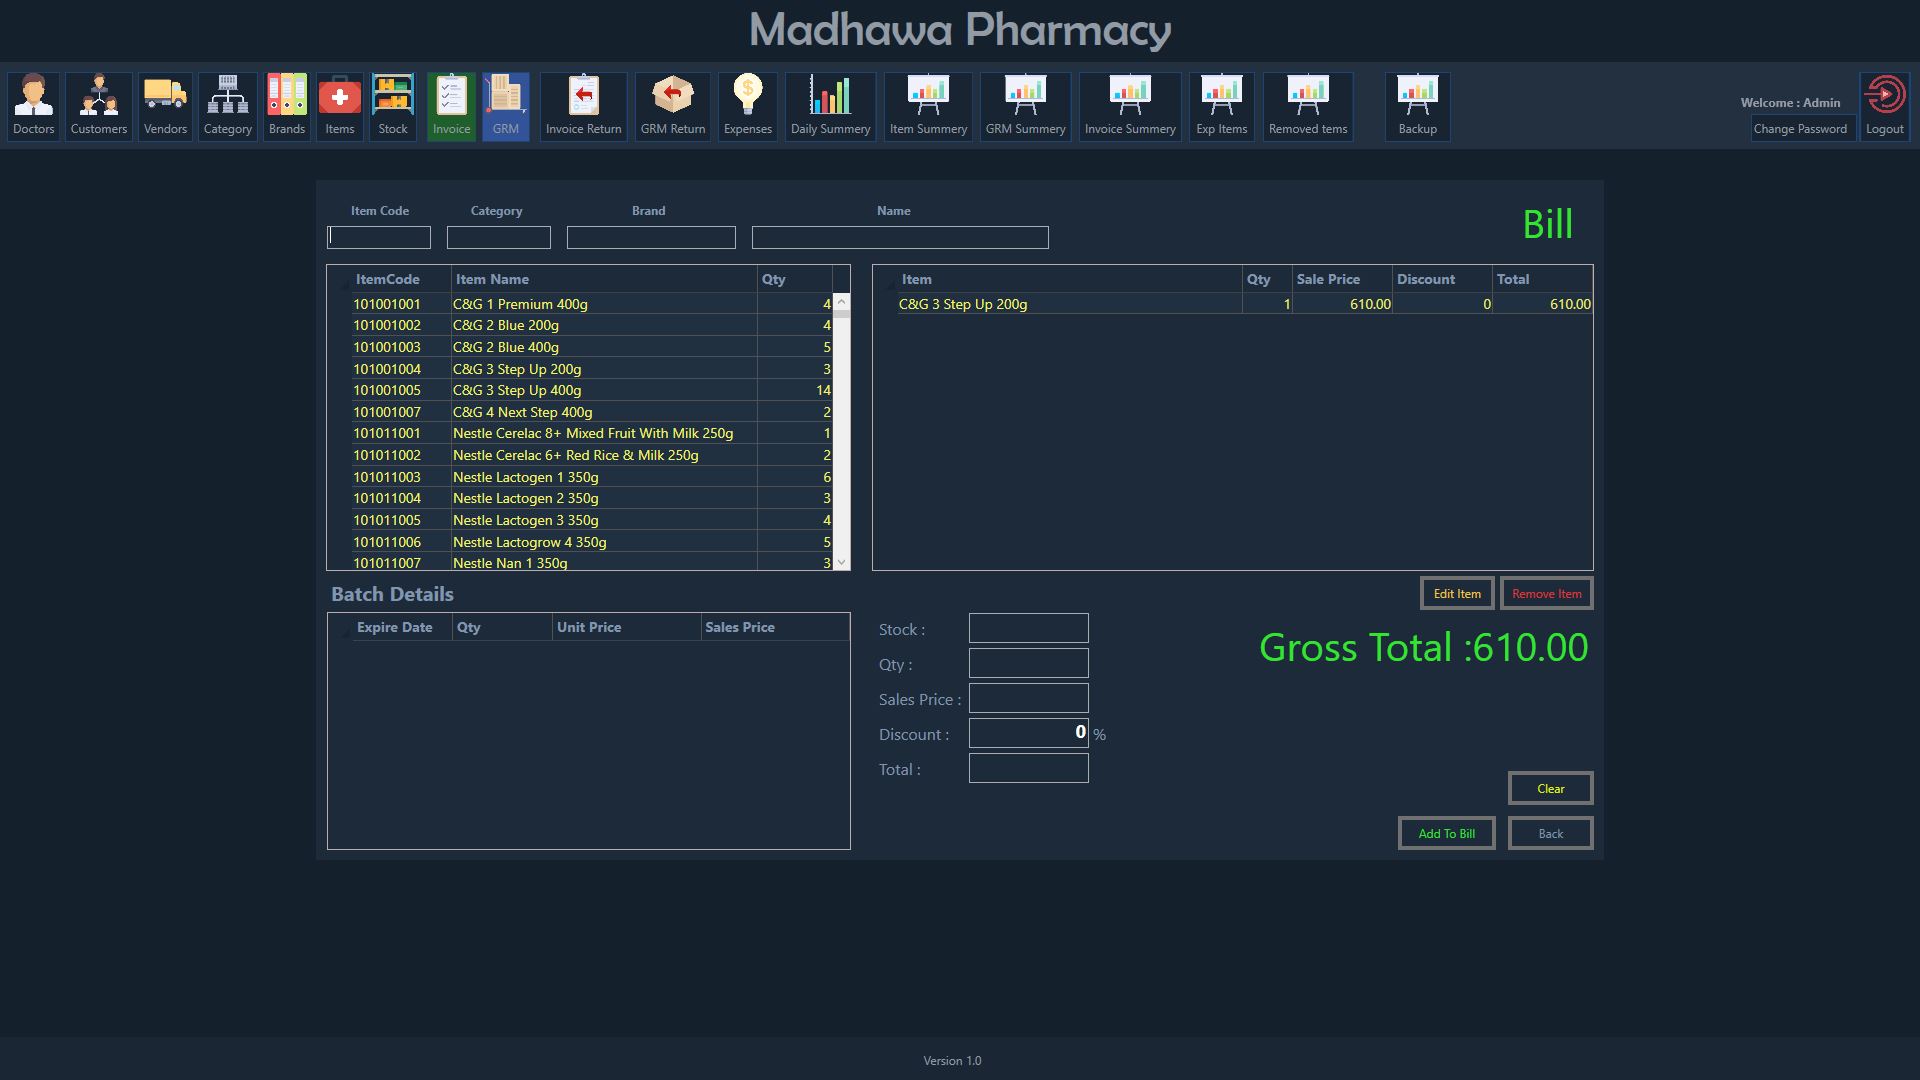
Task: Select the Nestle Nan 1 350g row
Action: (591, 563)
